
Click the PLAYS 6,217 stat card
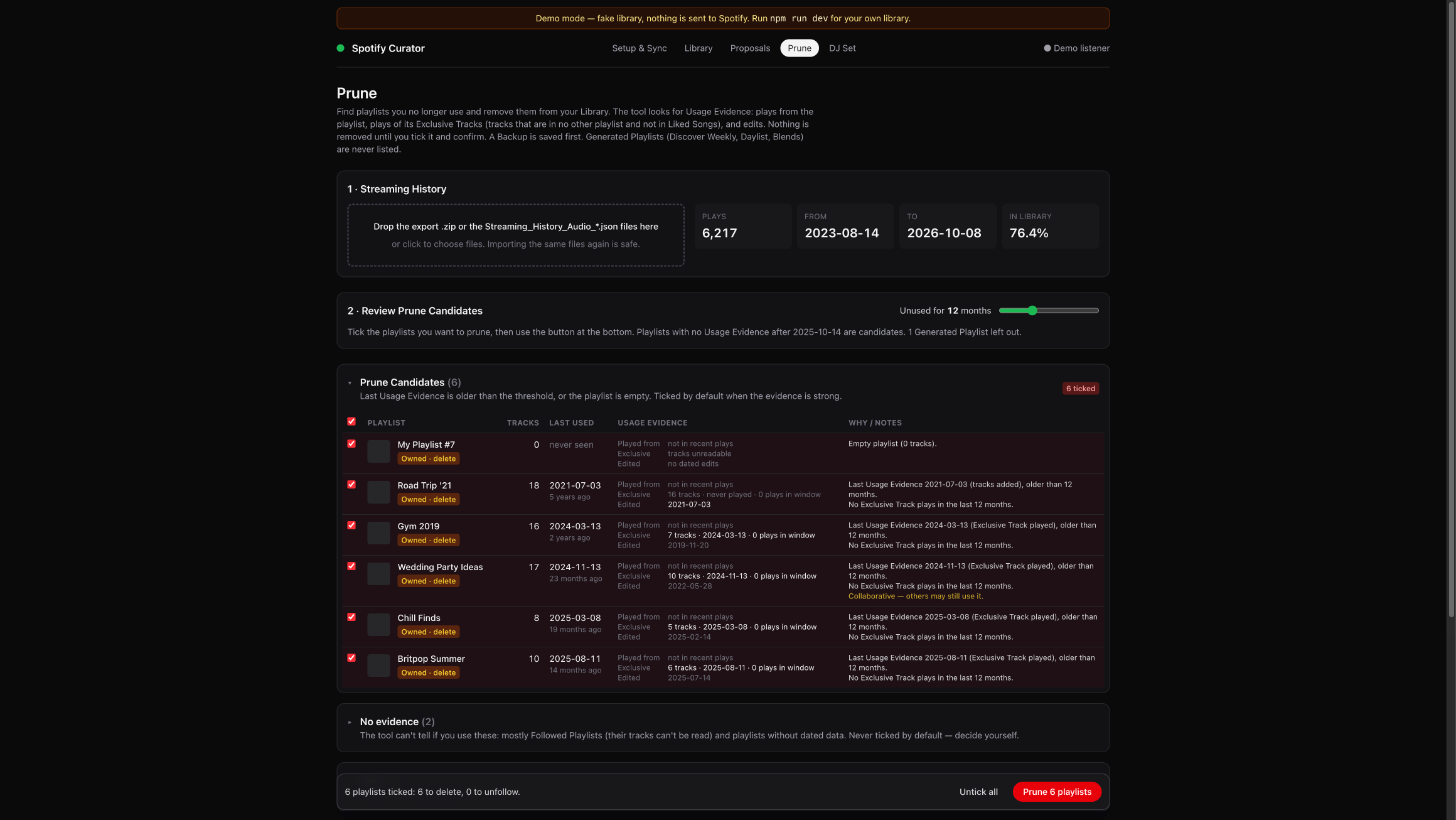[x=743, y=226]
